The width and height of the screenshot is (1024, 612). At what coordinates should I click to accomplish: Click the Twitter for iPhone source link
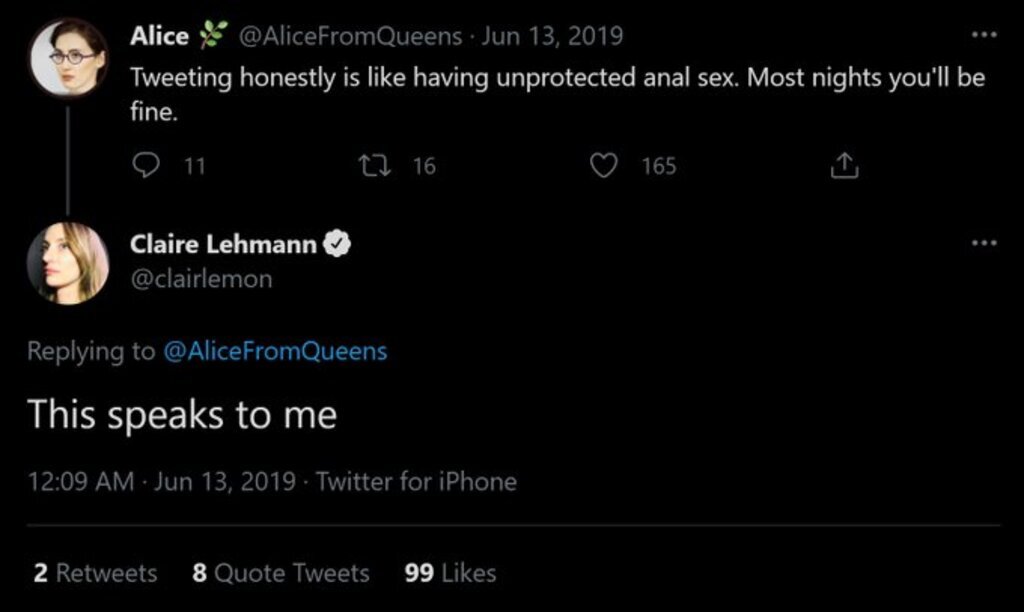point(416,481)
